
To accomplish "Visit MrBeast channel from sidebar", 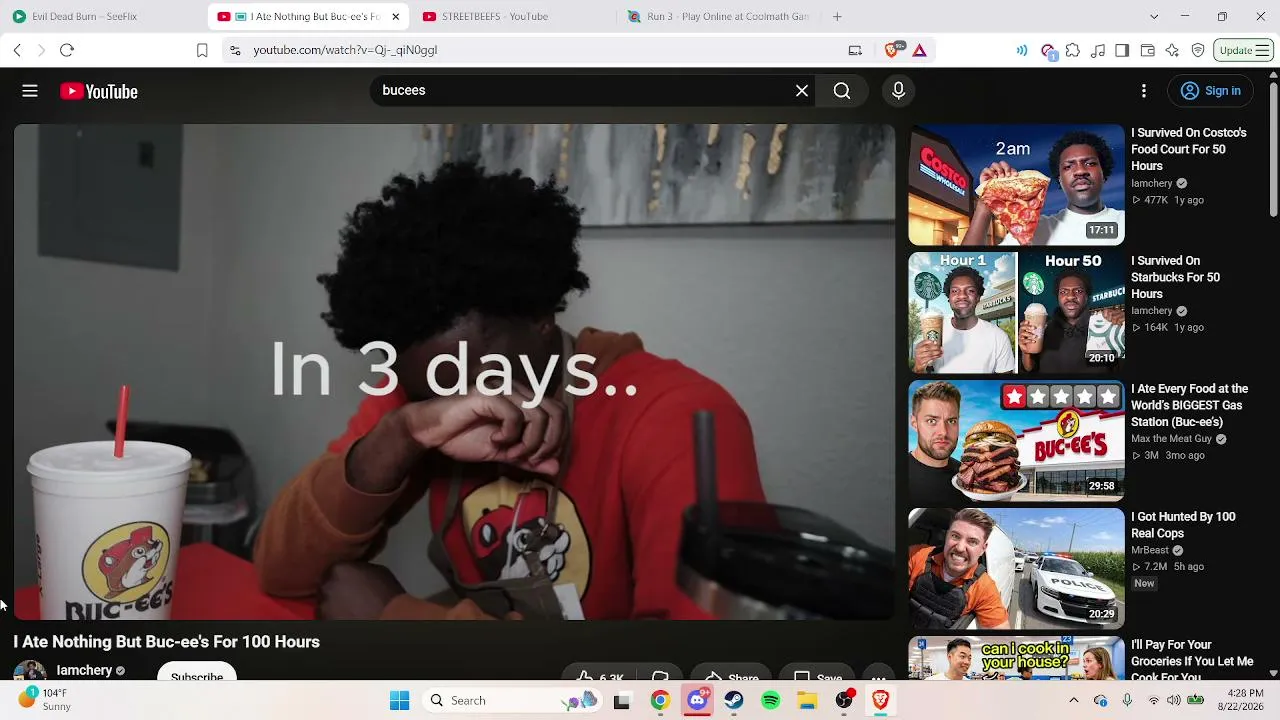I will click(x=1150, y=550).
